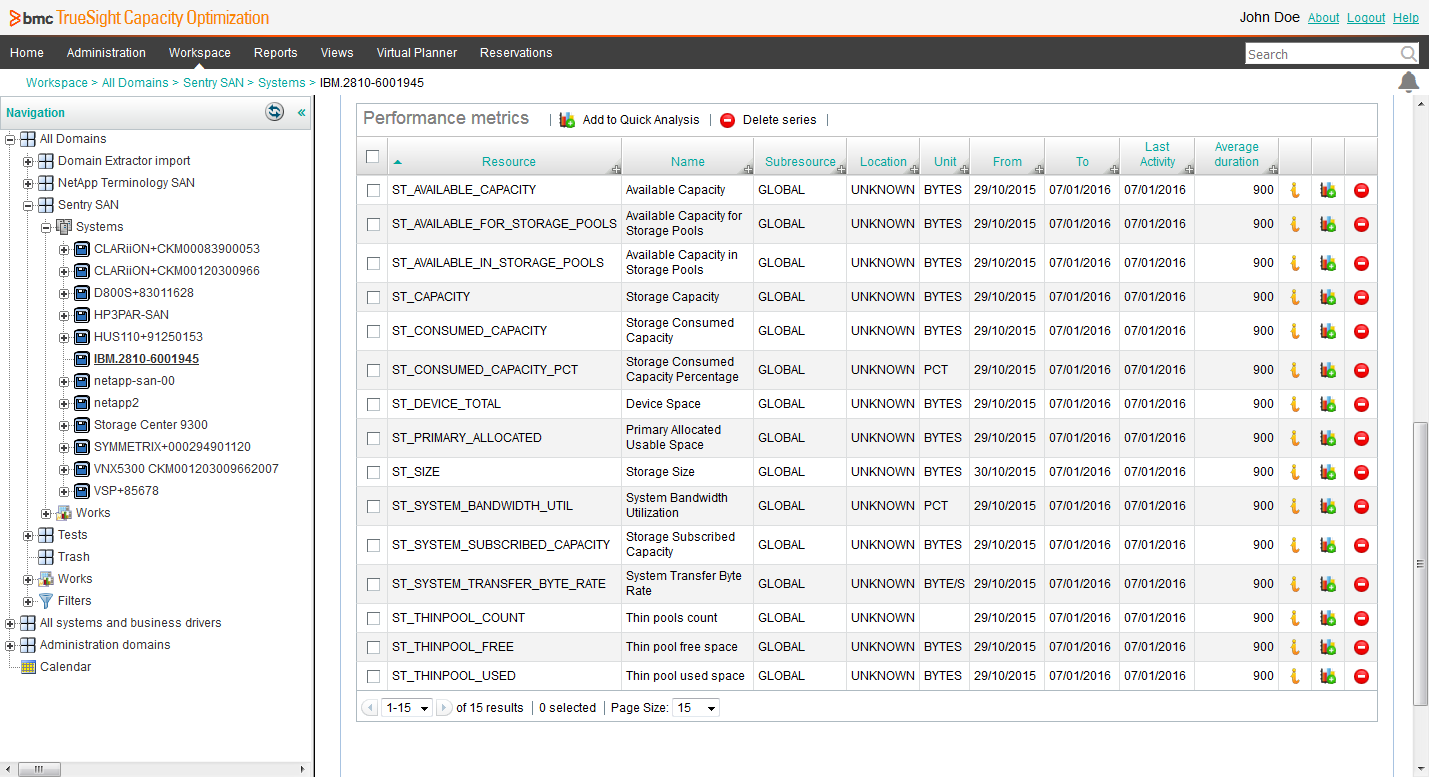Add ST_SYSTEM_BANDWIDTH_UTIL to quick analysis
This screenshot has width=1429, height=777.
pos(1328,506)
